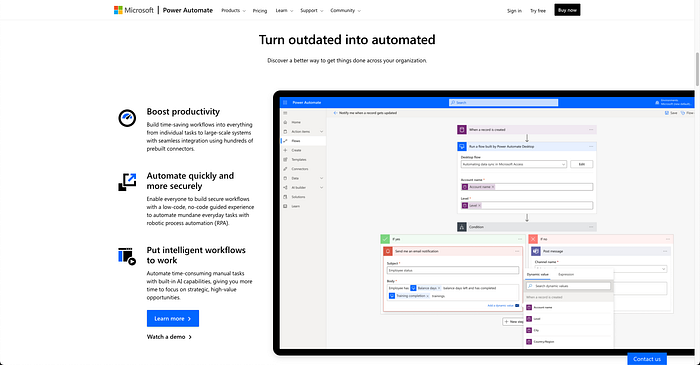Screen dimensions: 700x365
Task: Click the Contact us button
Action: click(647, 359)
